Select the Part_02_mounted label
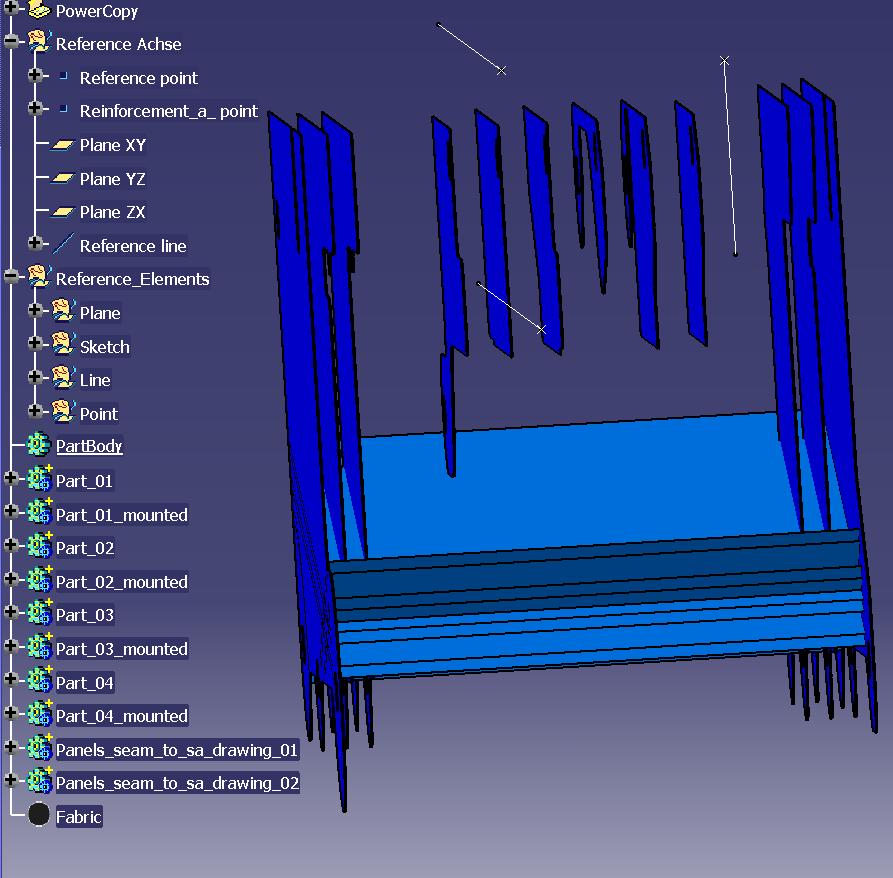Viewport: 893px width, 878px height. point(122,582)
